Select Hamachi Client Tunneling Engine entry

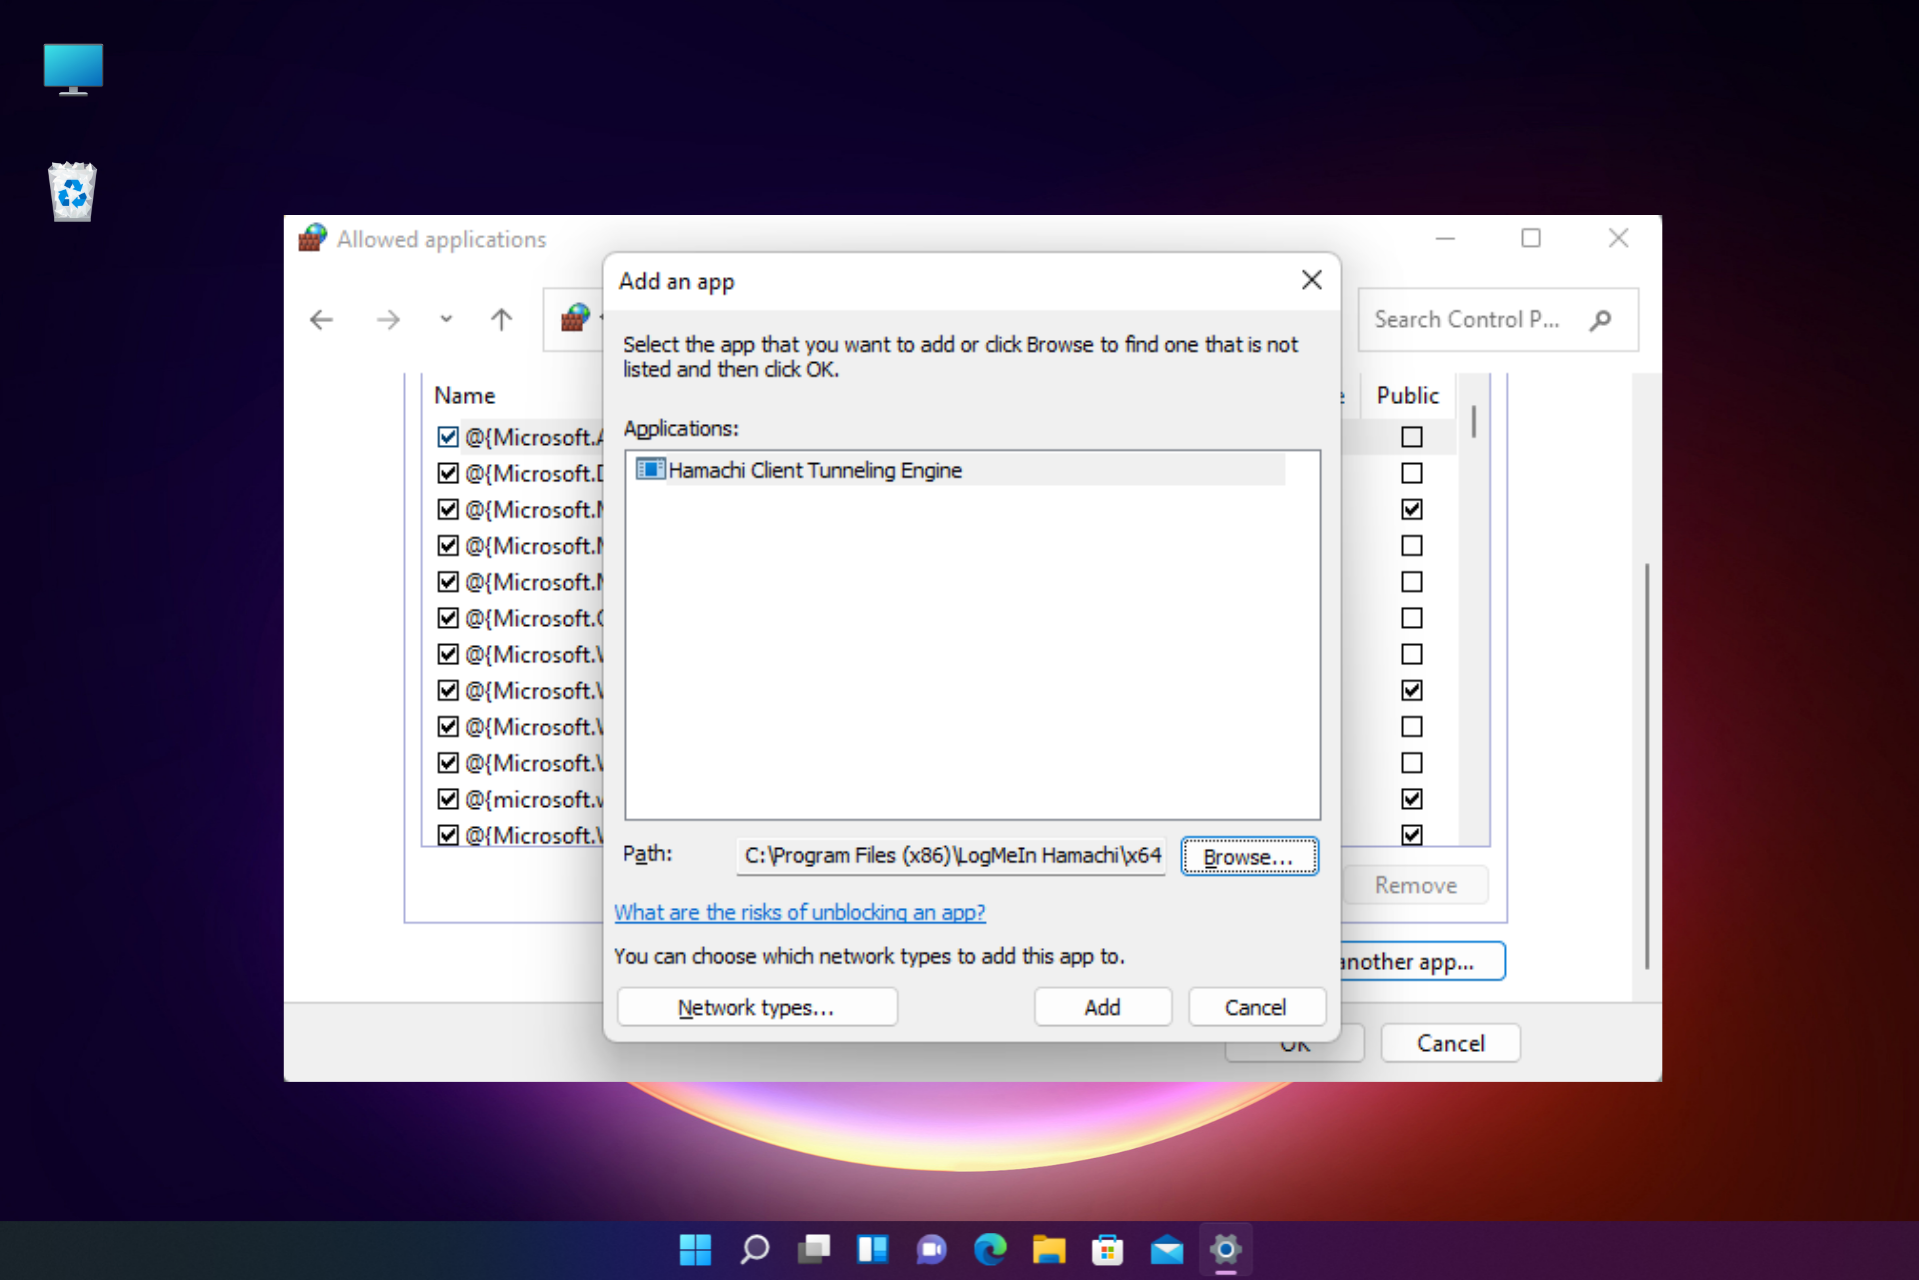point(959,470)
